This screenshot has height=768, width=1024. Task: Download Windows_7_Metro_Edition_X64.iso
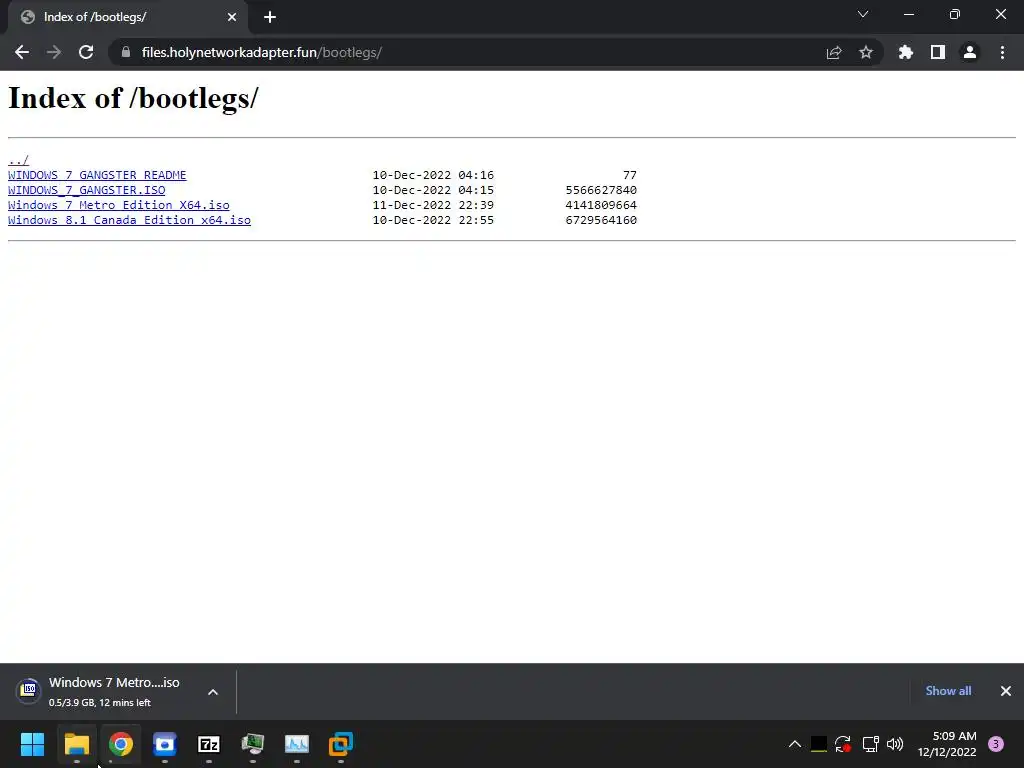click(x=119, y=205)
